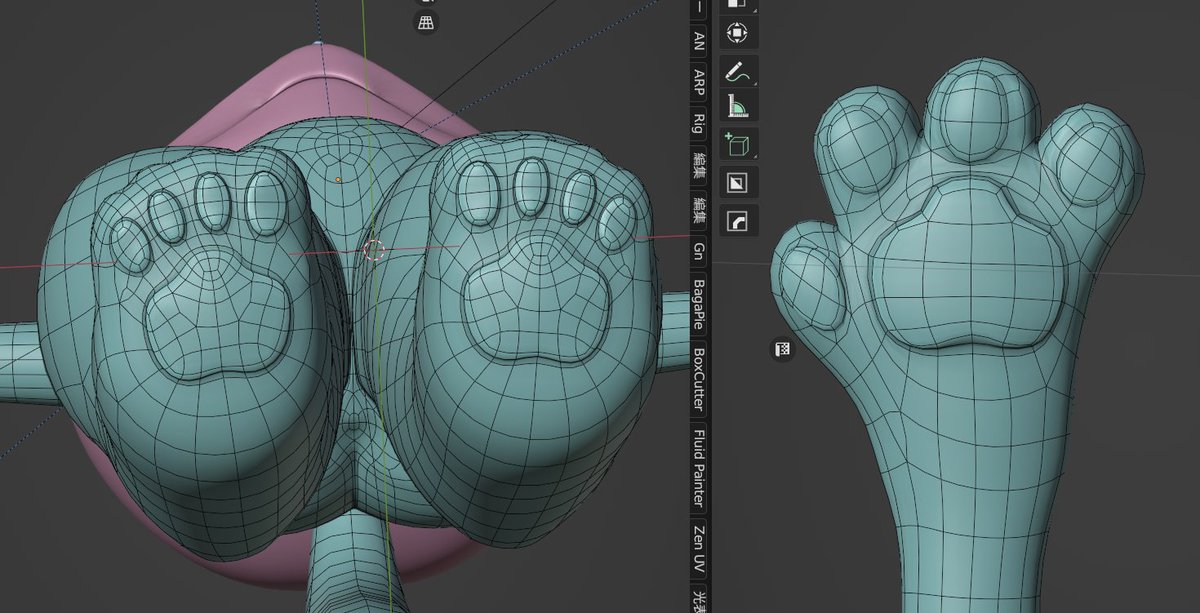Switch to the Rig sidebar tab
Image resolution: width=1200 pixels, height=613 pixels.
(x=700, y=123)
